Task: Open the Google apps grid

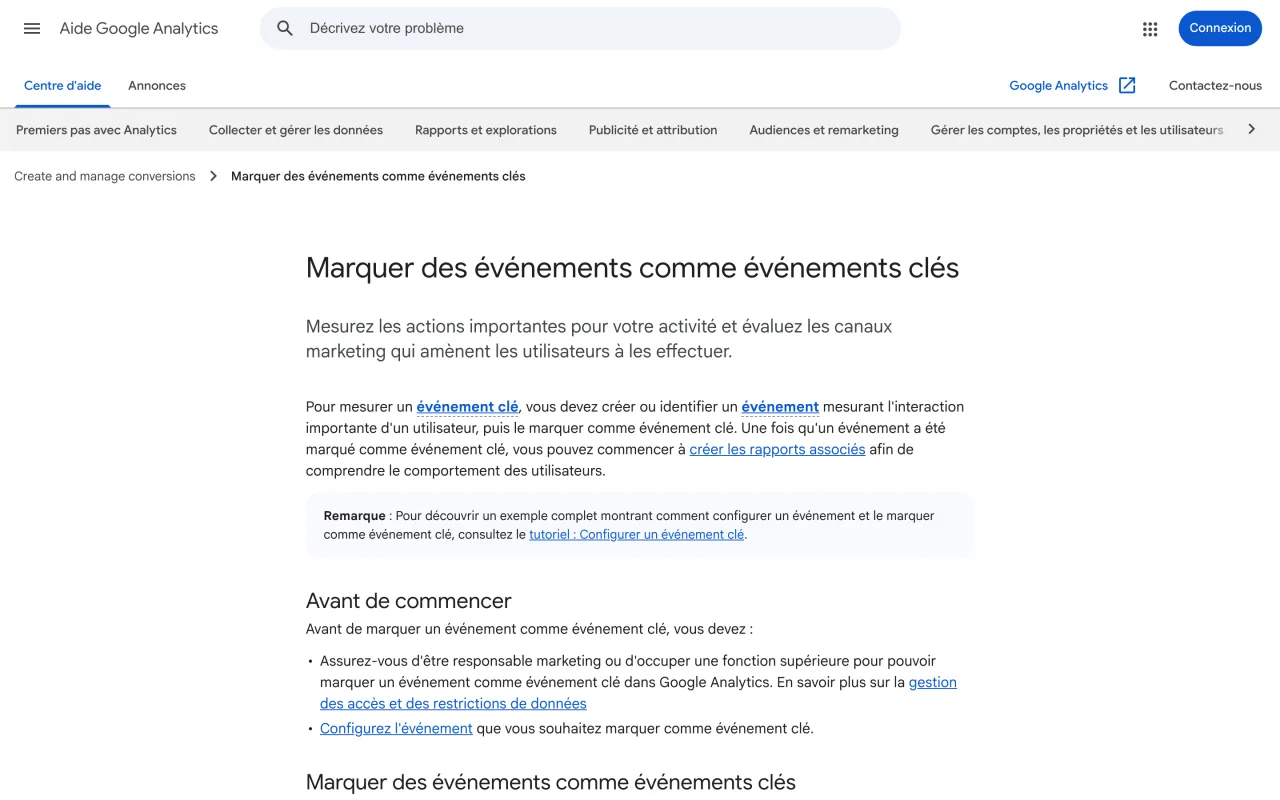Action: (1150, 29)
